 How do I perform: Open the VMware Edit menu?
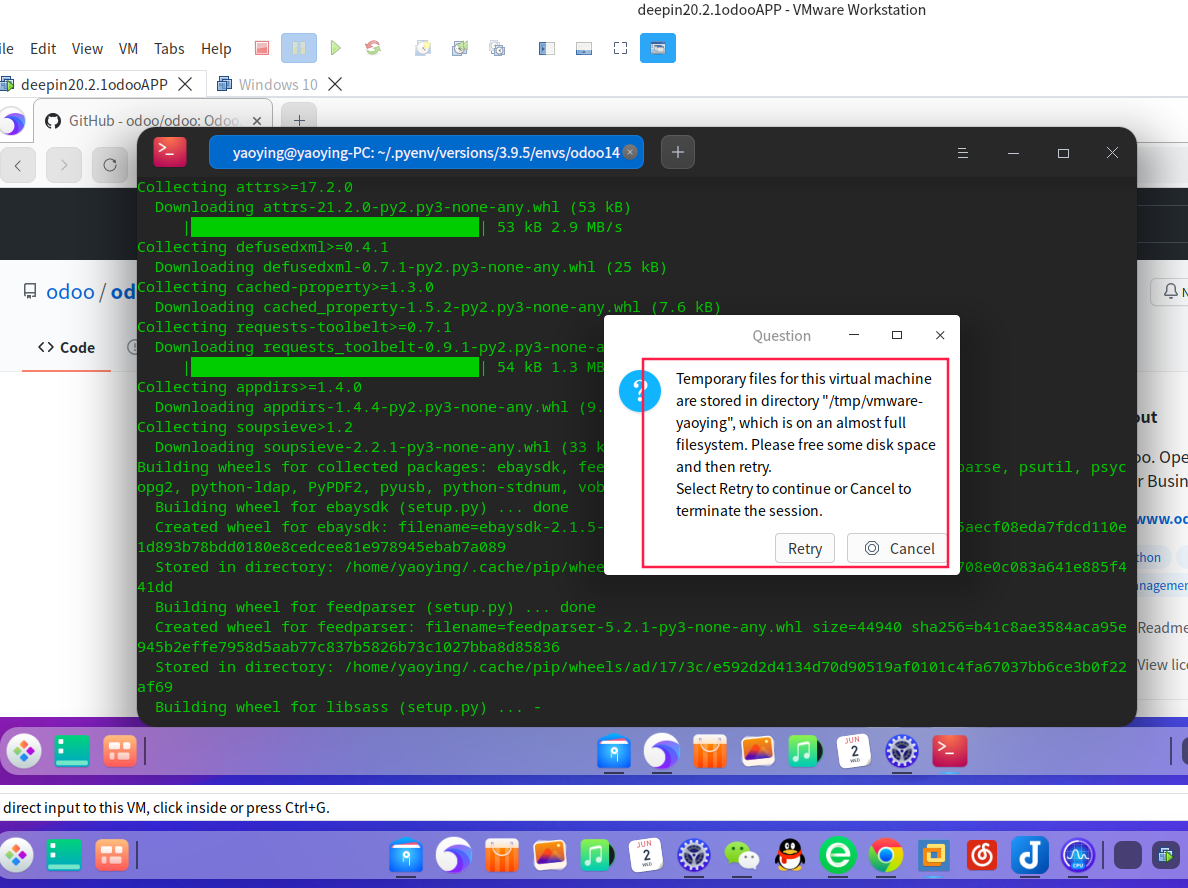(x=43, y=48)
